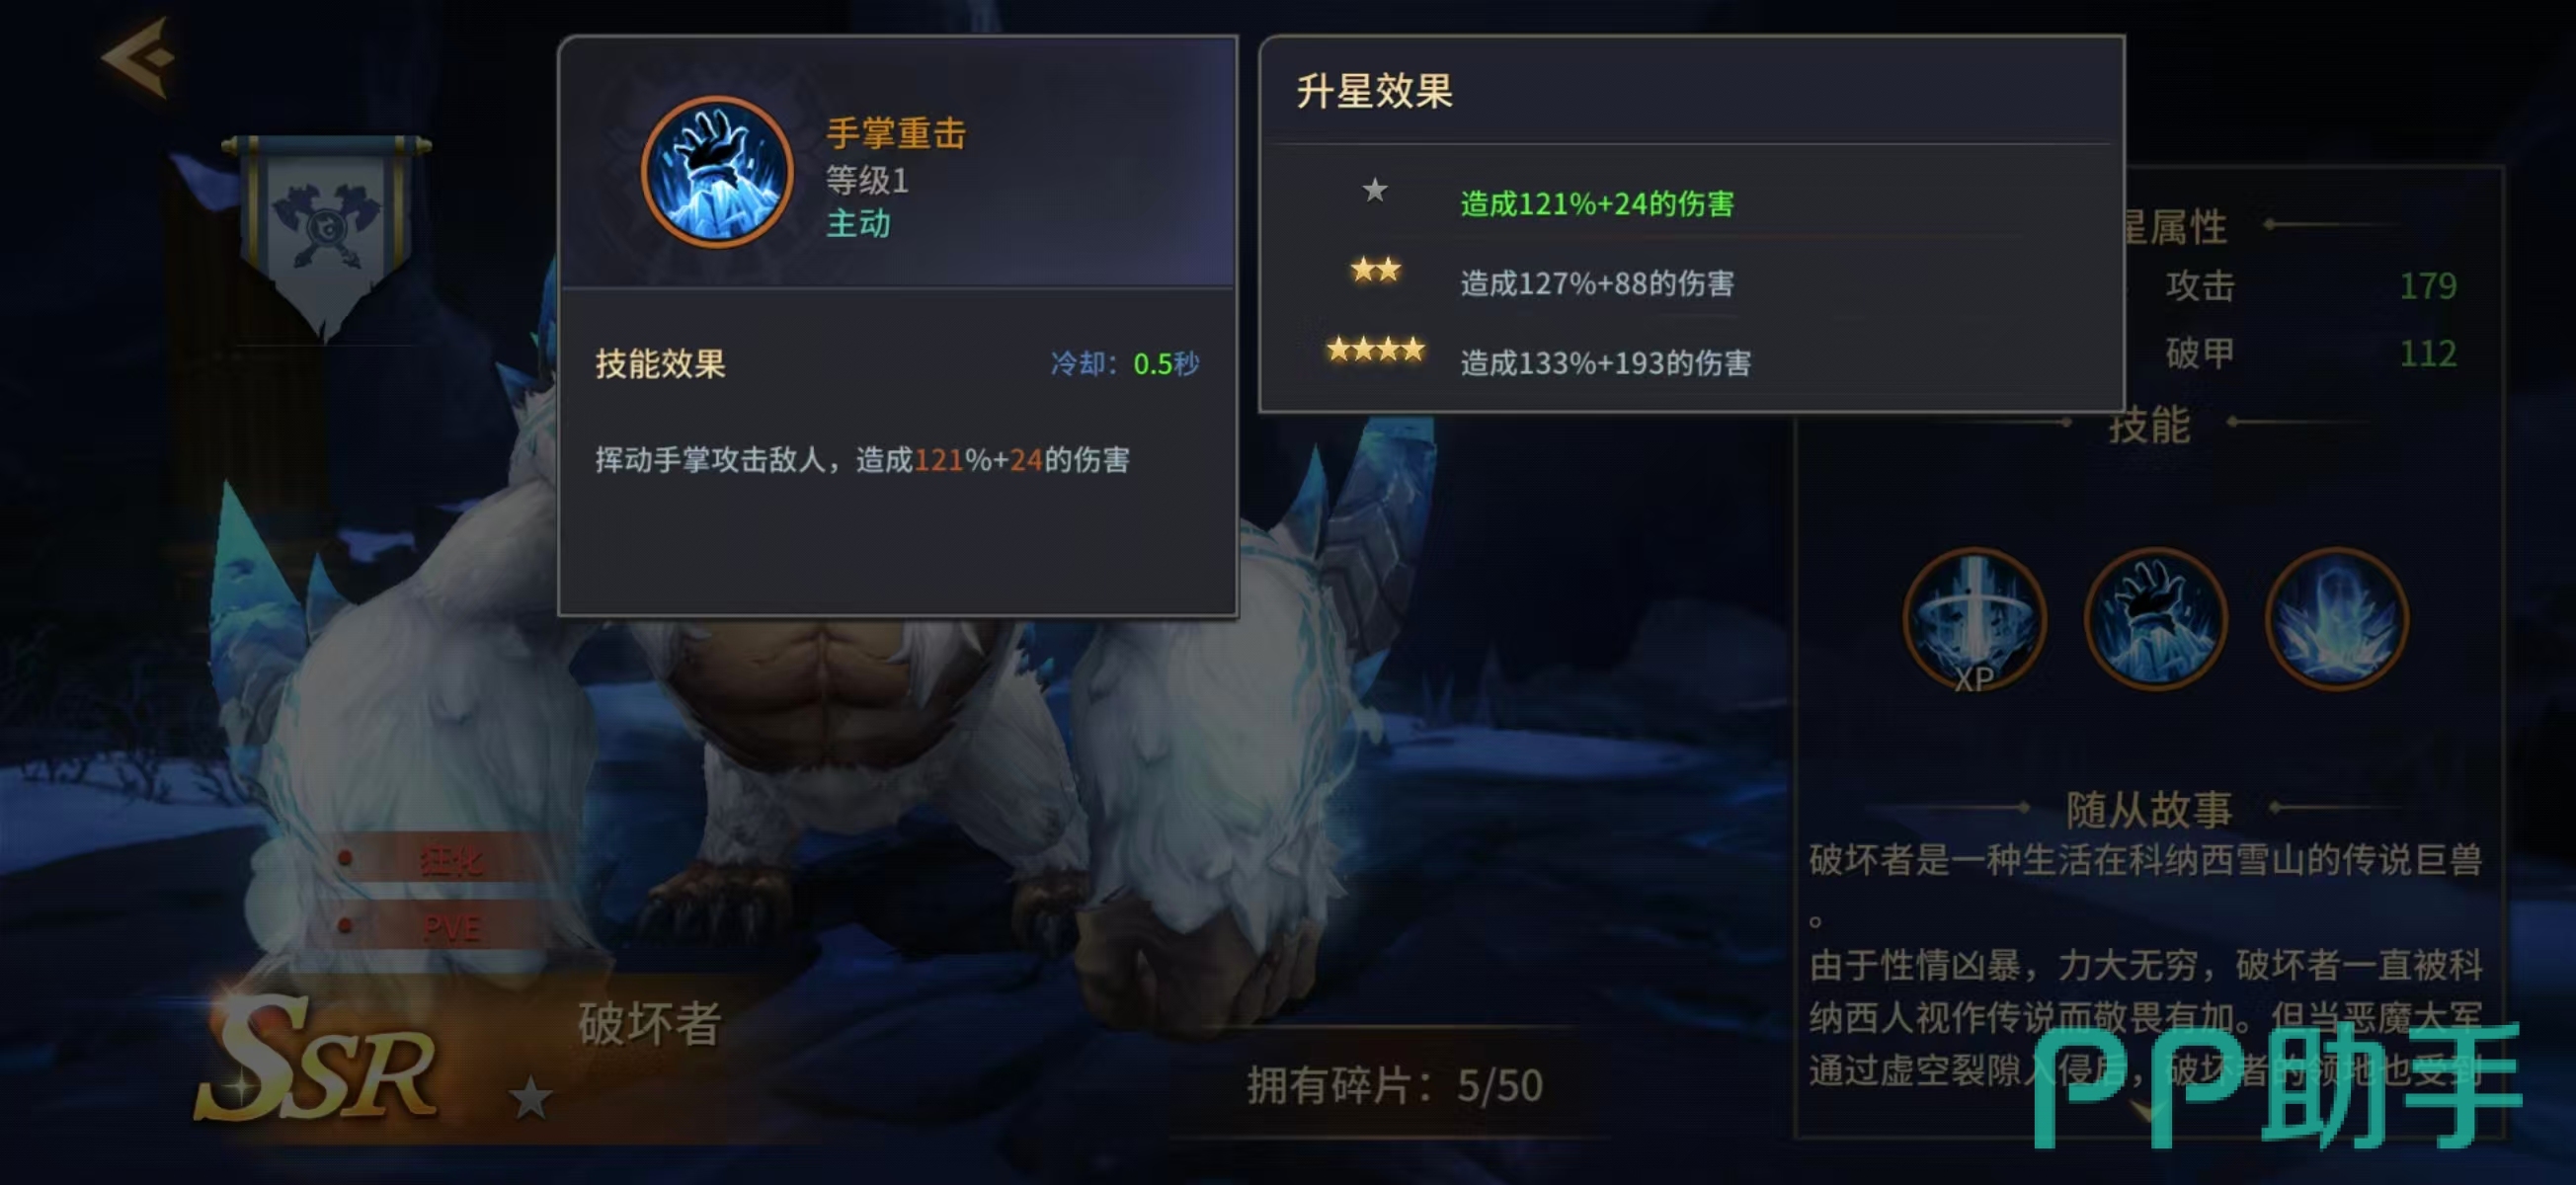Click the 攻击 179 attribute row
Image resolution: width=2576 pixels, height=1185 pixels.
click(x=2310, y=286)
